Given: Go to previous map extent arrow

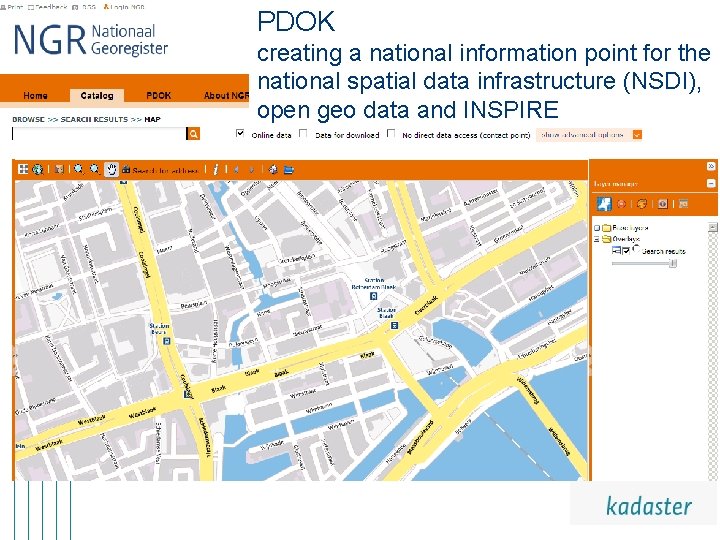Looking at the screenshot, I should tap(236, 169).
